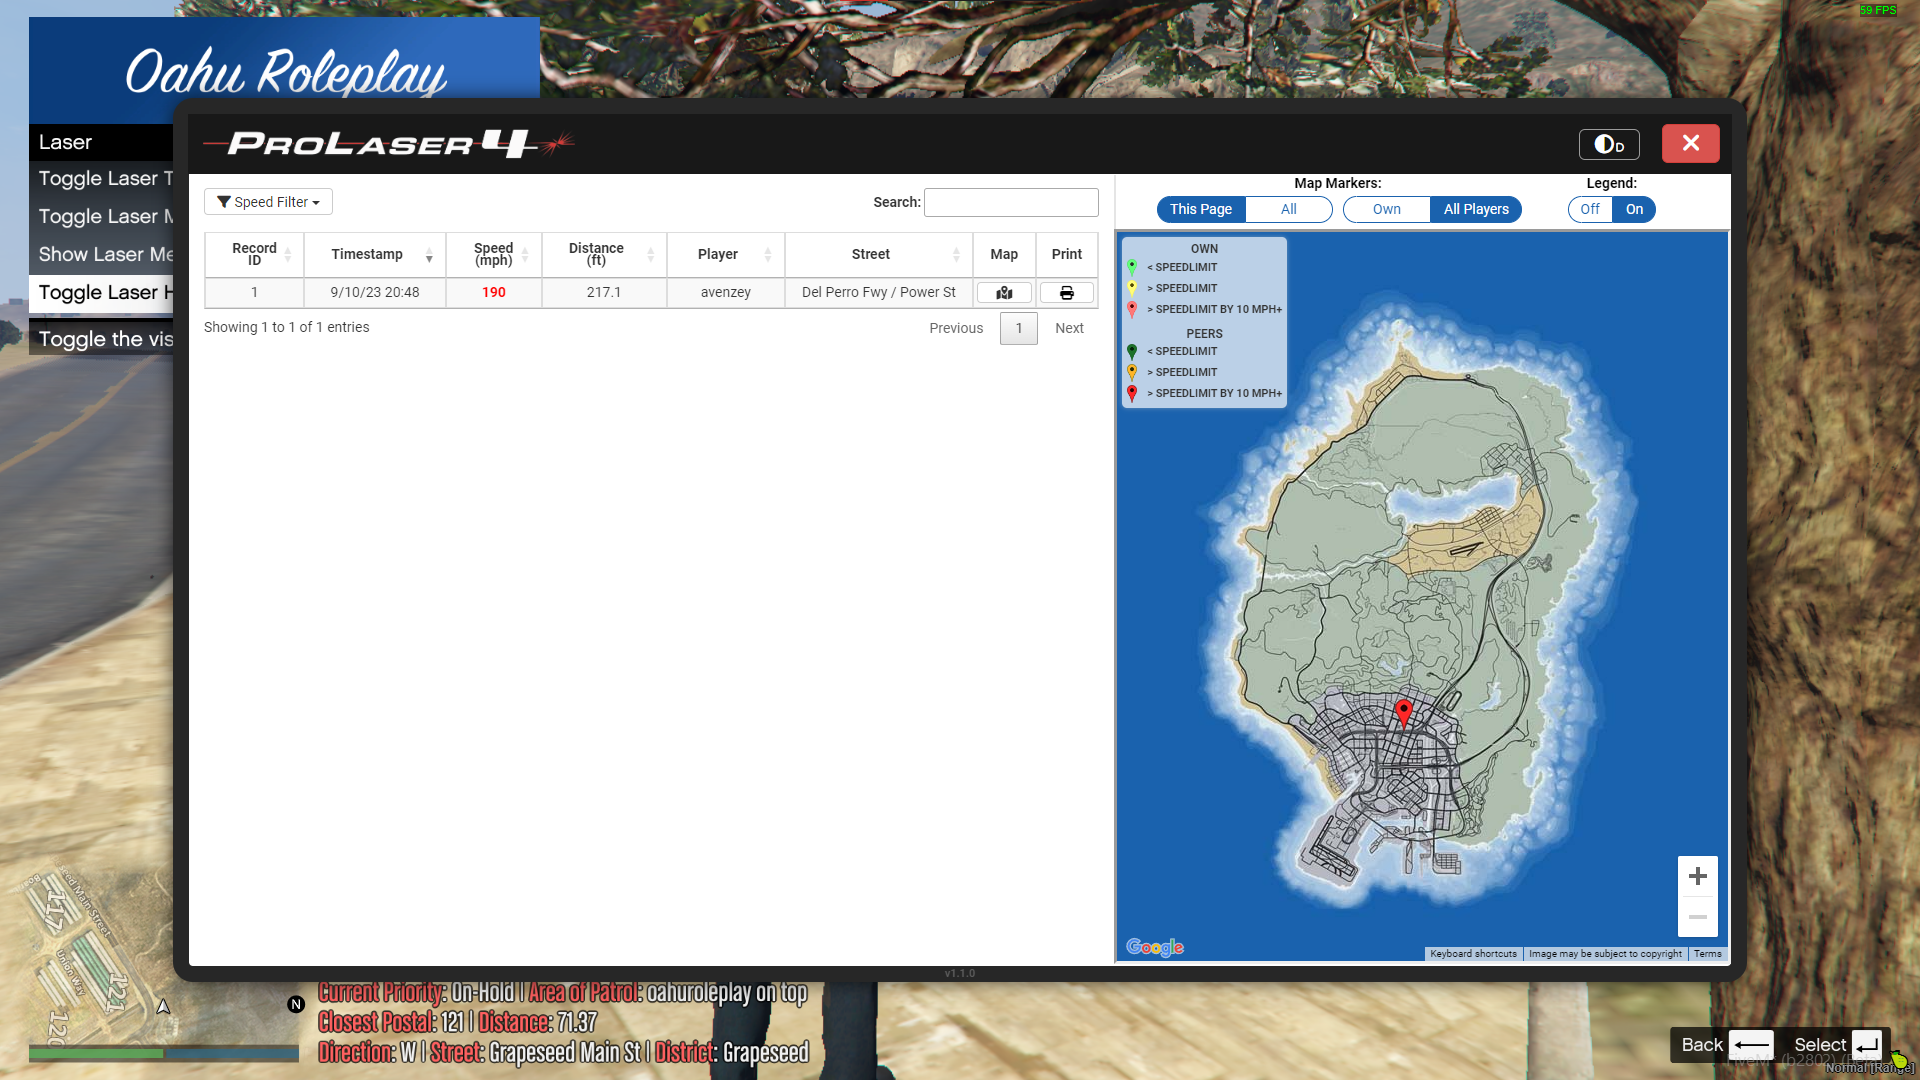
Task: Click into the Search input field
Action: point(1011,202)
